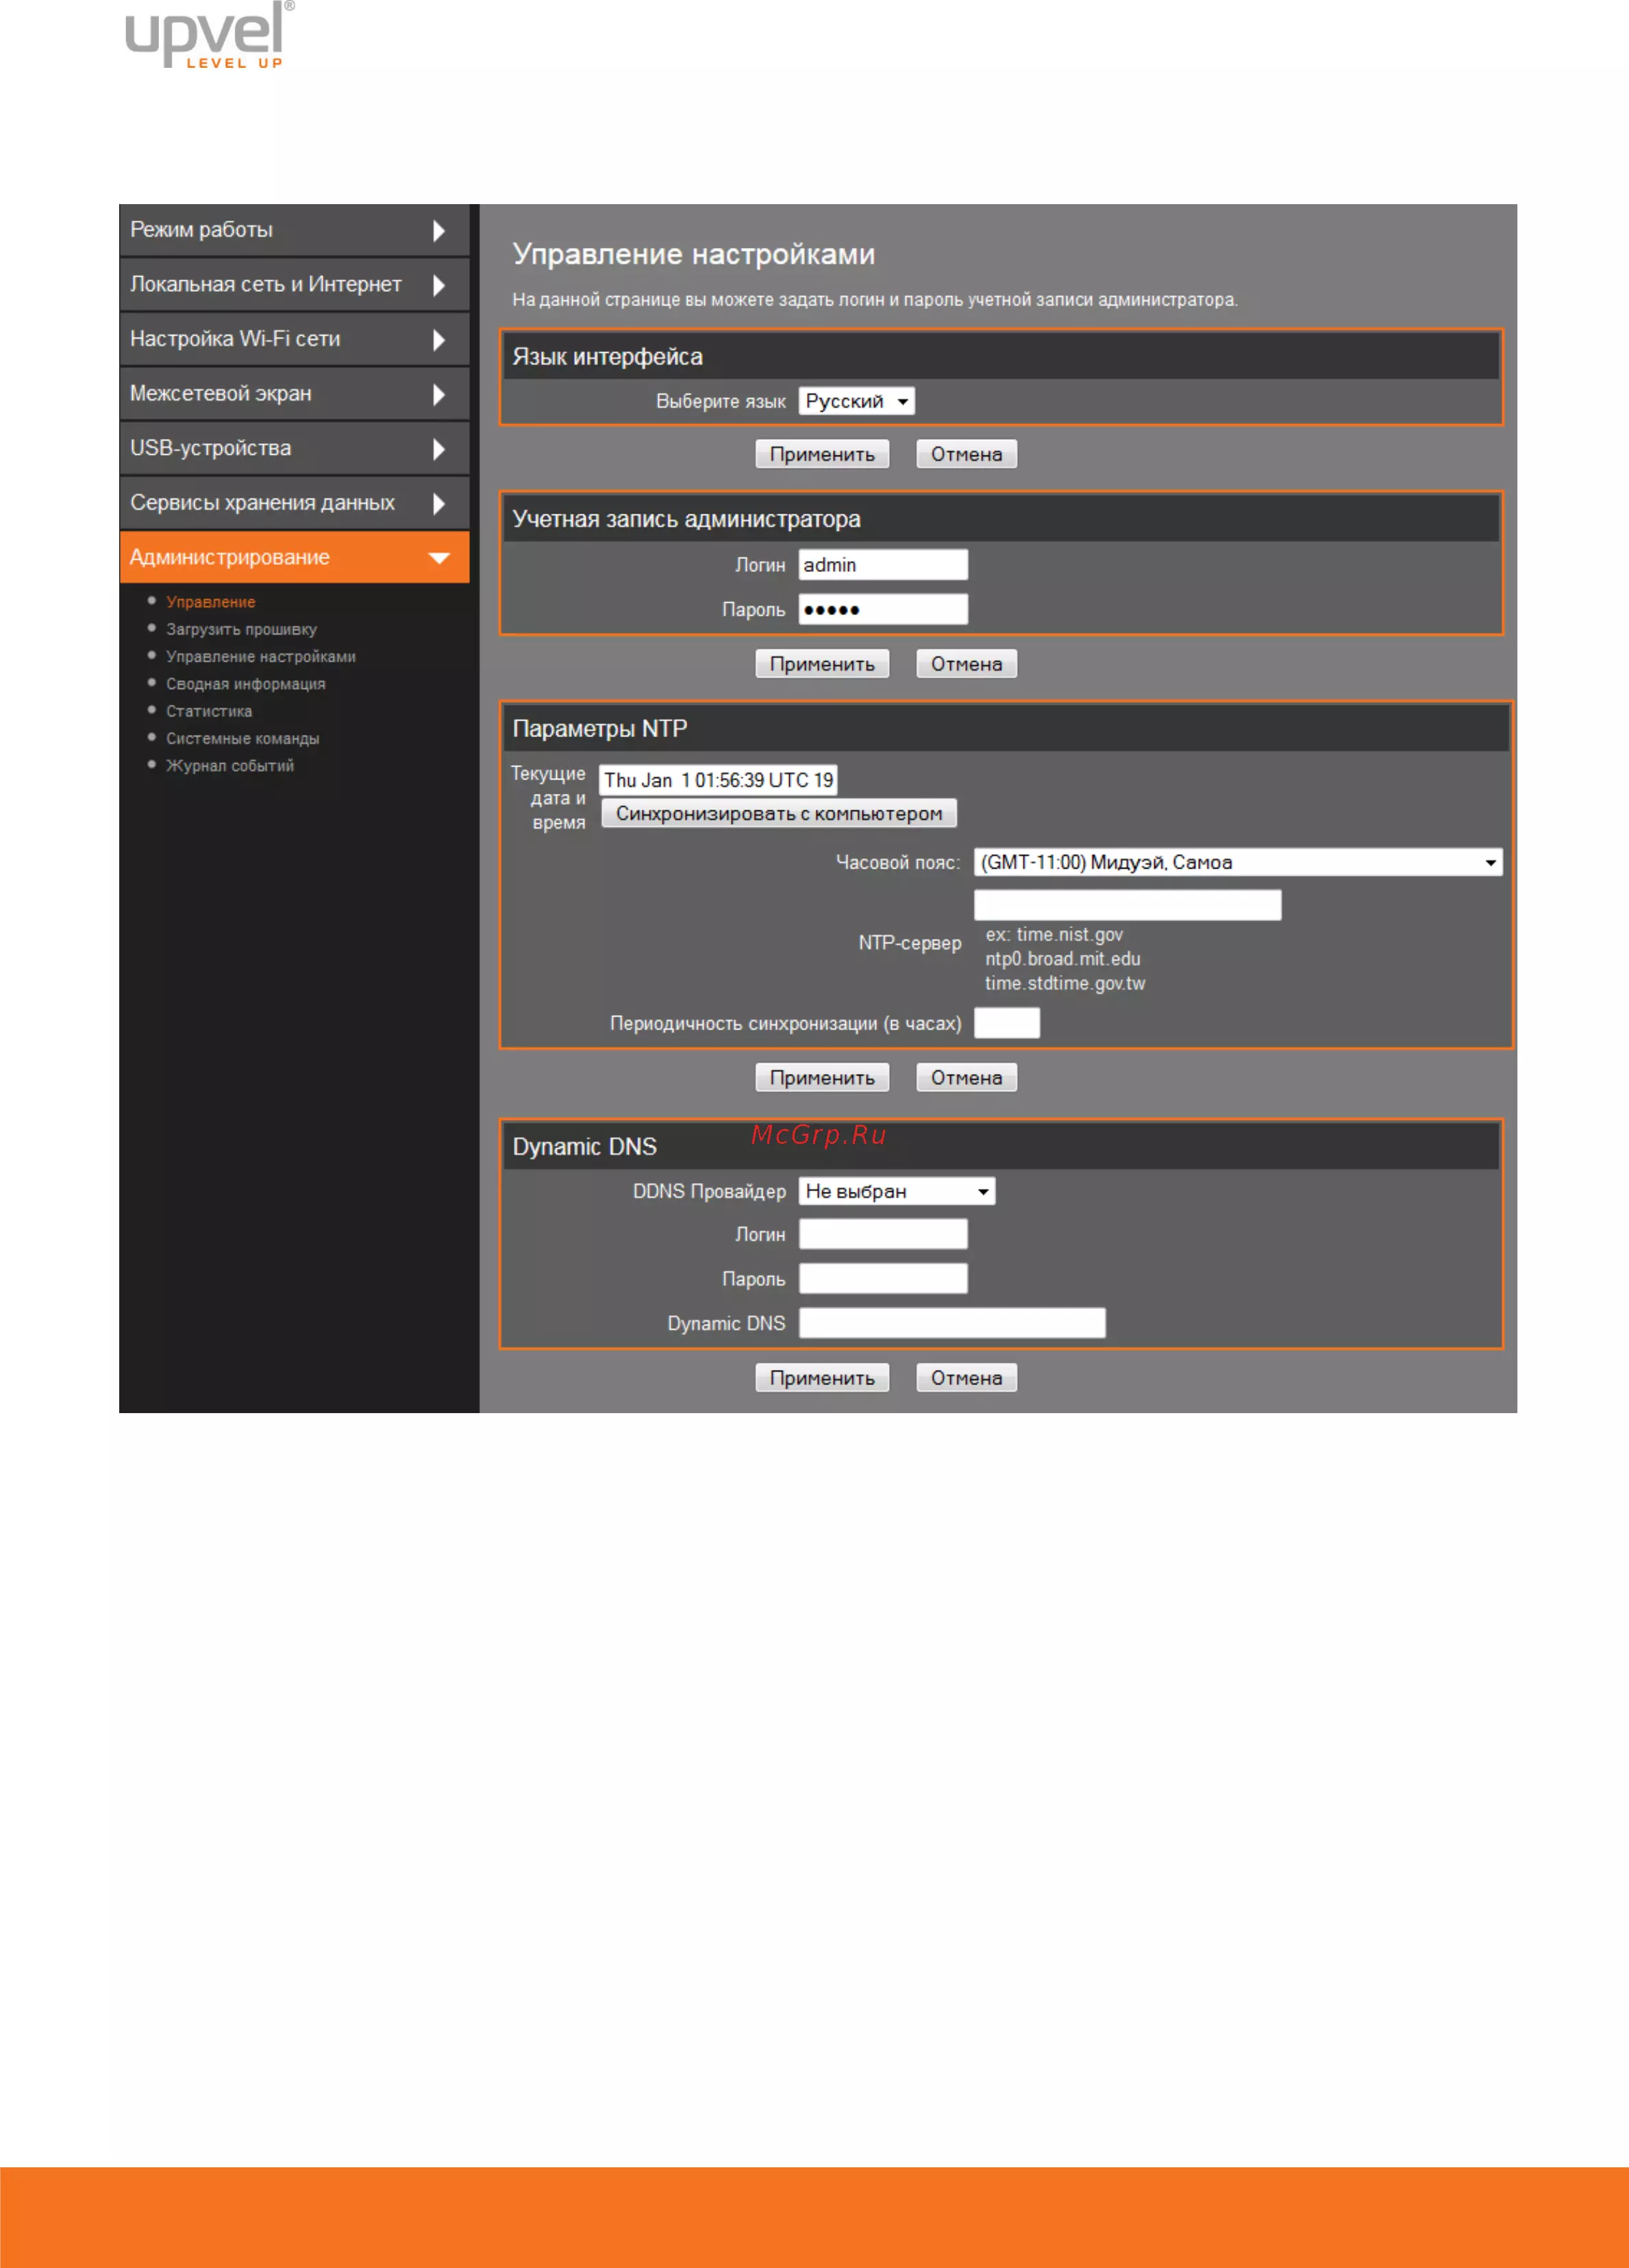Expand Локальная сеть и Интернет section
Image resolution: width=1629 pixels, height=2268 pixels.
pyautogui.click(x=438, y=286)
